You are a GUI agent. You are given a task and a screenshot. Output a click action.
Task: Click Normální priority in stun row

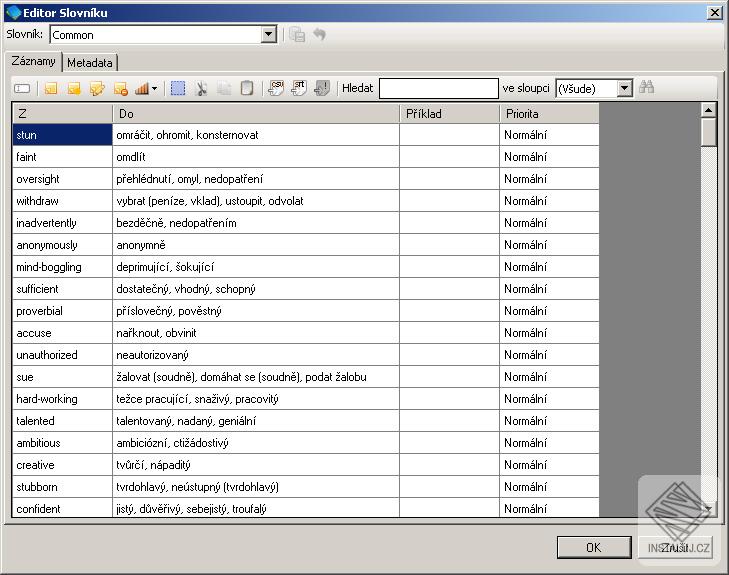pos(549,135)
